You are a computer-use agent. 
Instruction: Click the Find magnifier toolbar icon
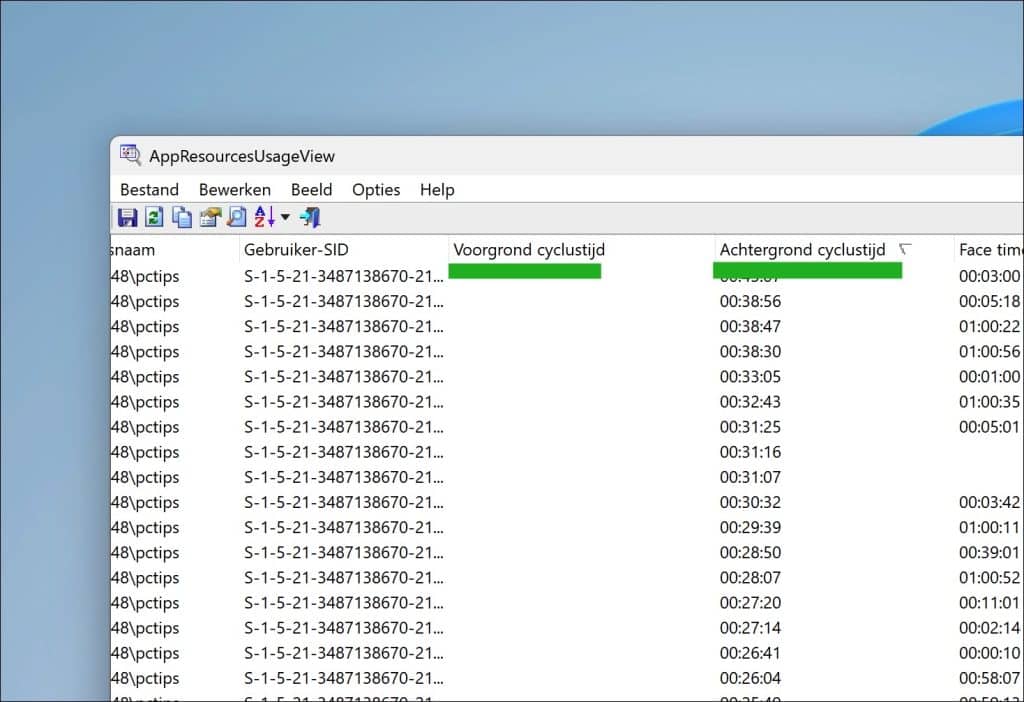point(236,217)
